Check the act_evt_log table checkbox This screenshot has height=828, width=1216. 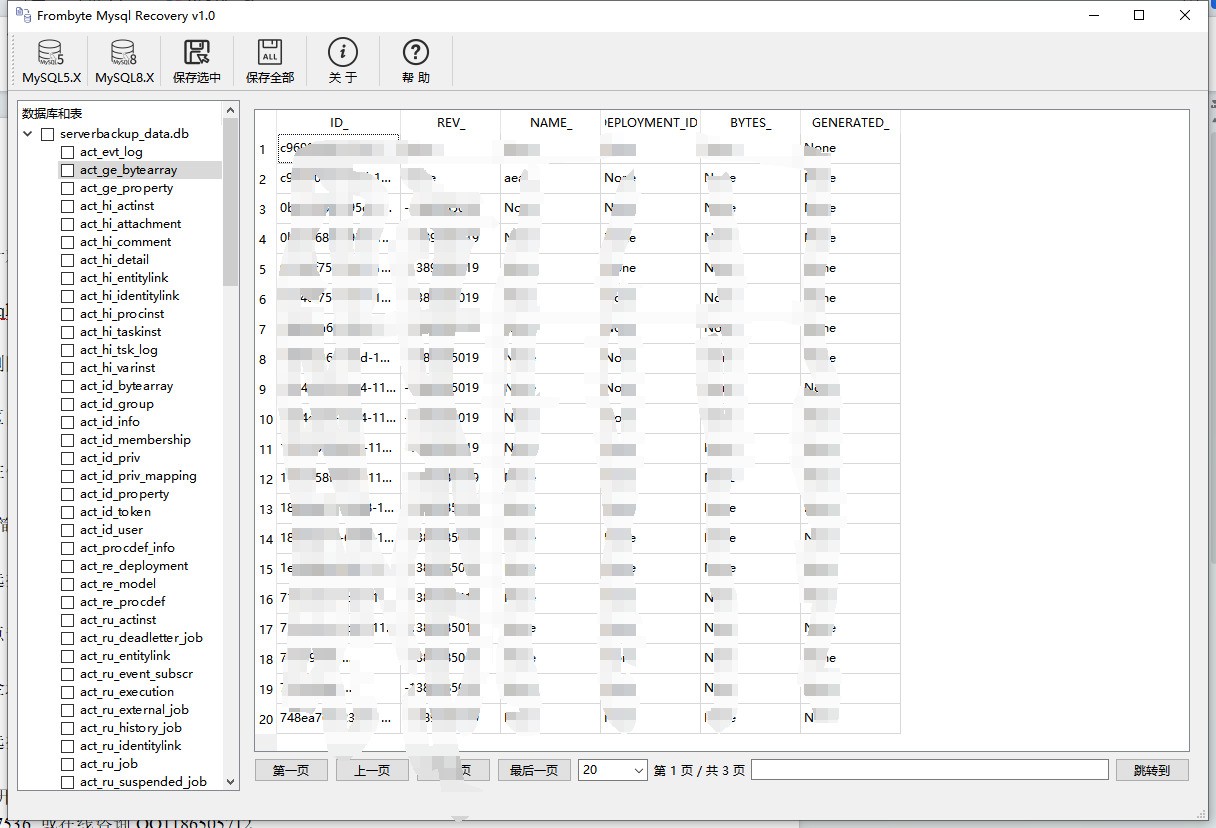(68, 152)
